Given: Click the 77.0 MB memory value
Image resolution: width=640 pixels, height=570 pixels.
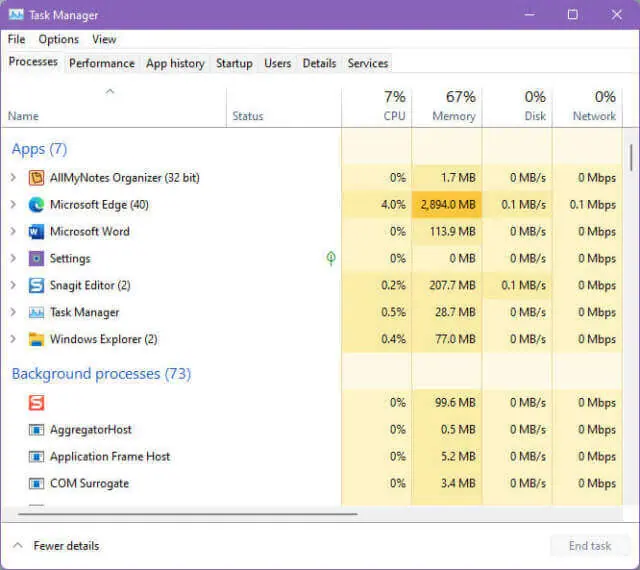Looking at the screenshot, I should click(x=456, y=339).
